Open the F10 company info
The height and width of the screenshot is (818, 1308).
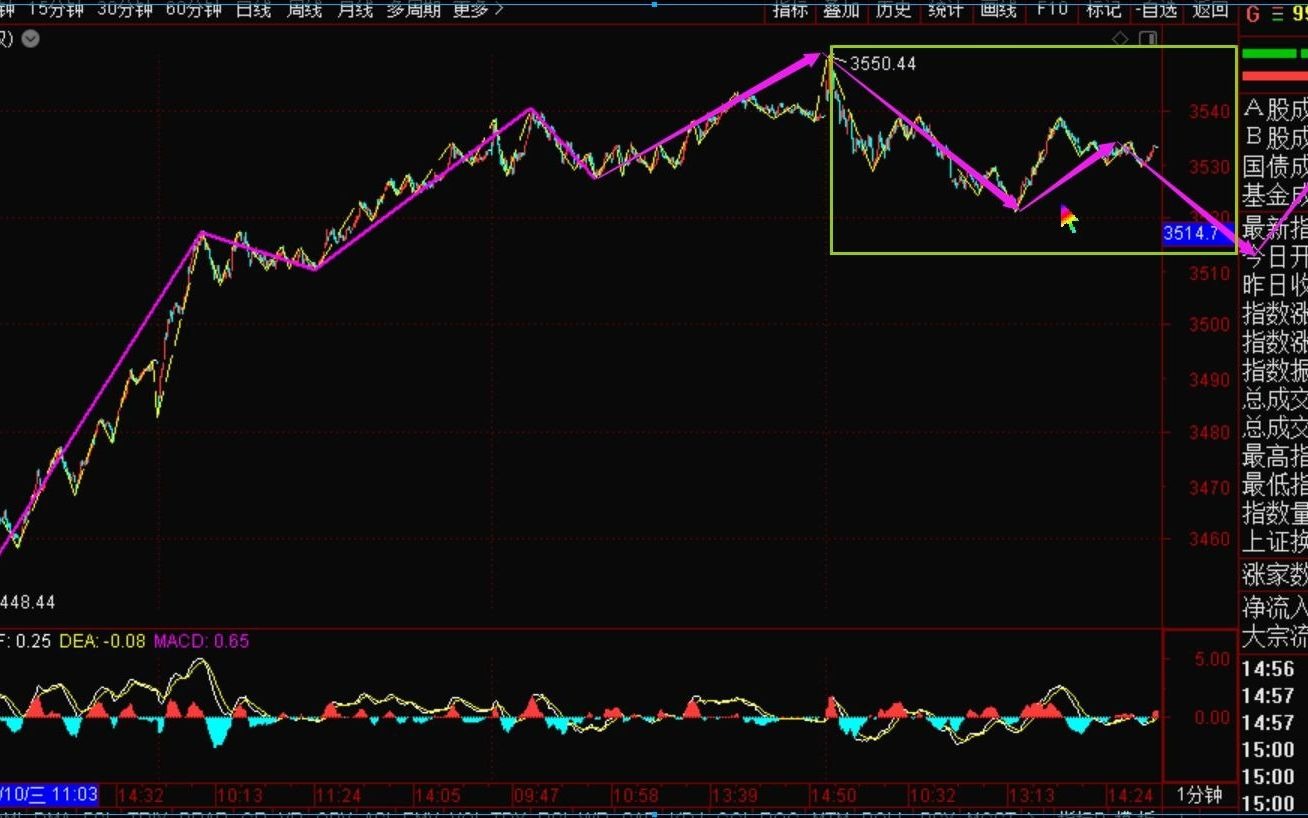(x=1052, y=9)
